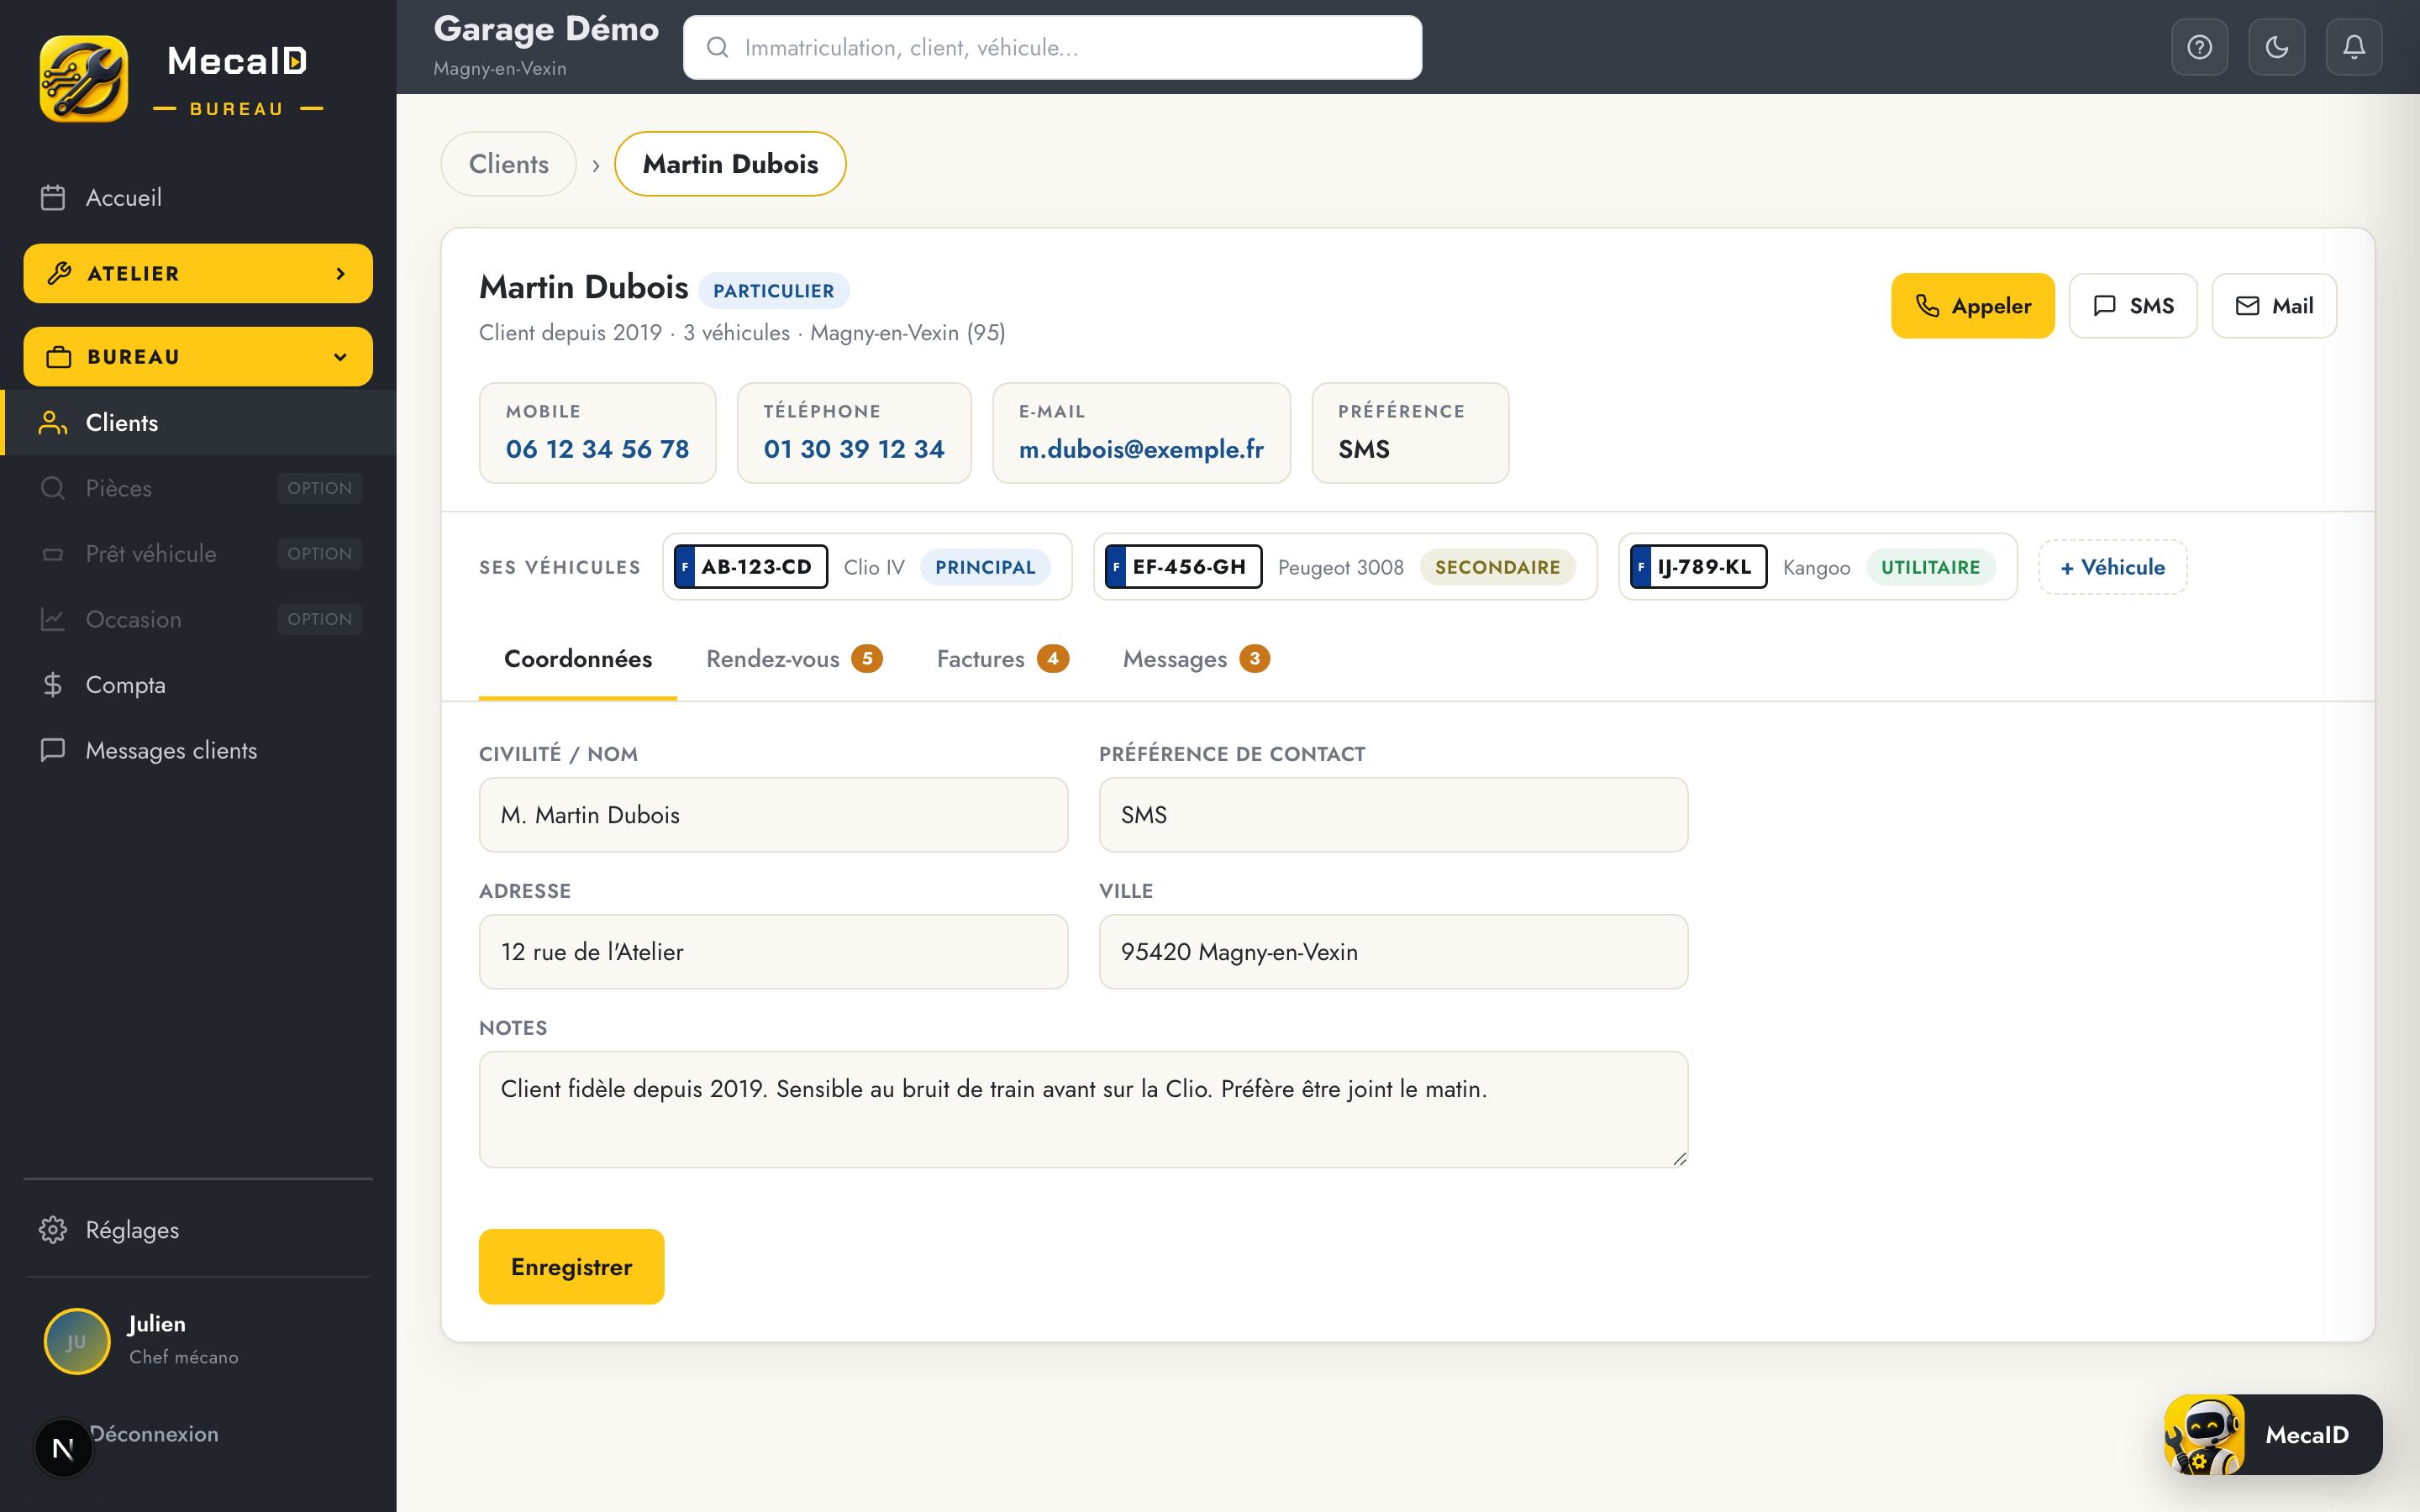Click the MecaID robot assistant icon

pos(2204,1435)
